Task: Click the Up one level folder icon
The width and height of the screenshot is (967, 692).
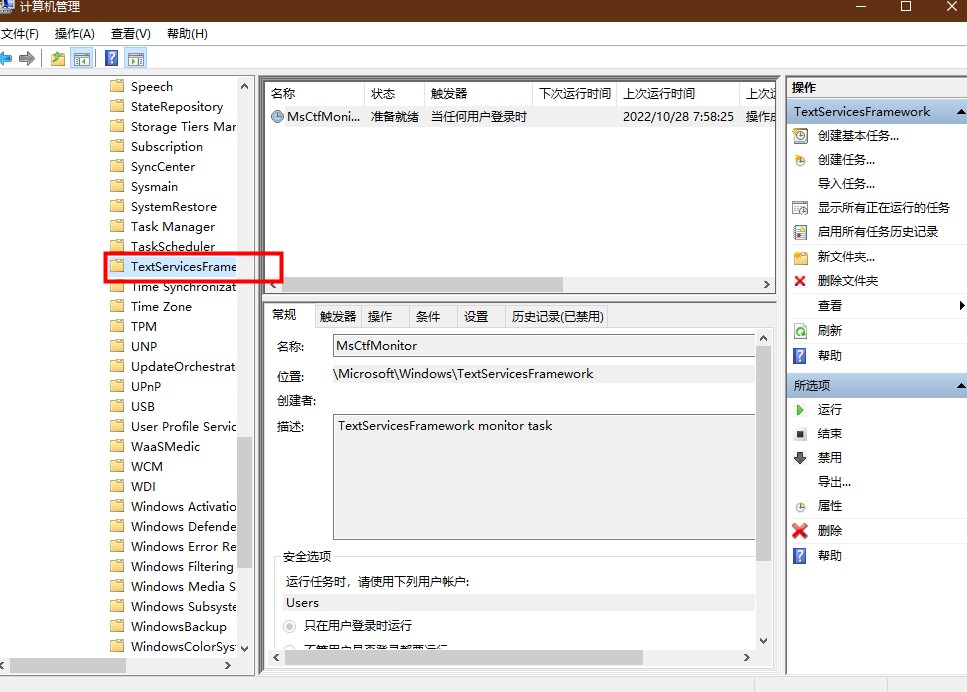Action: coord(57,59)
